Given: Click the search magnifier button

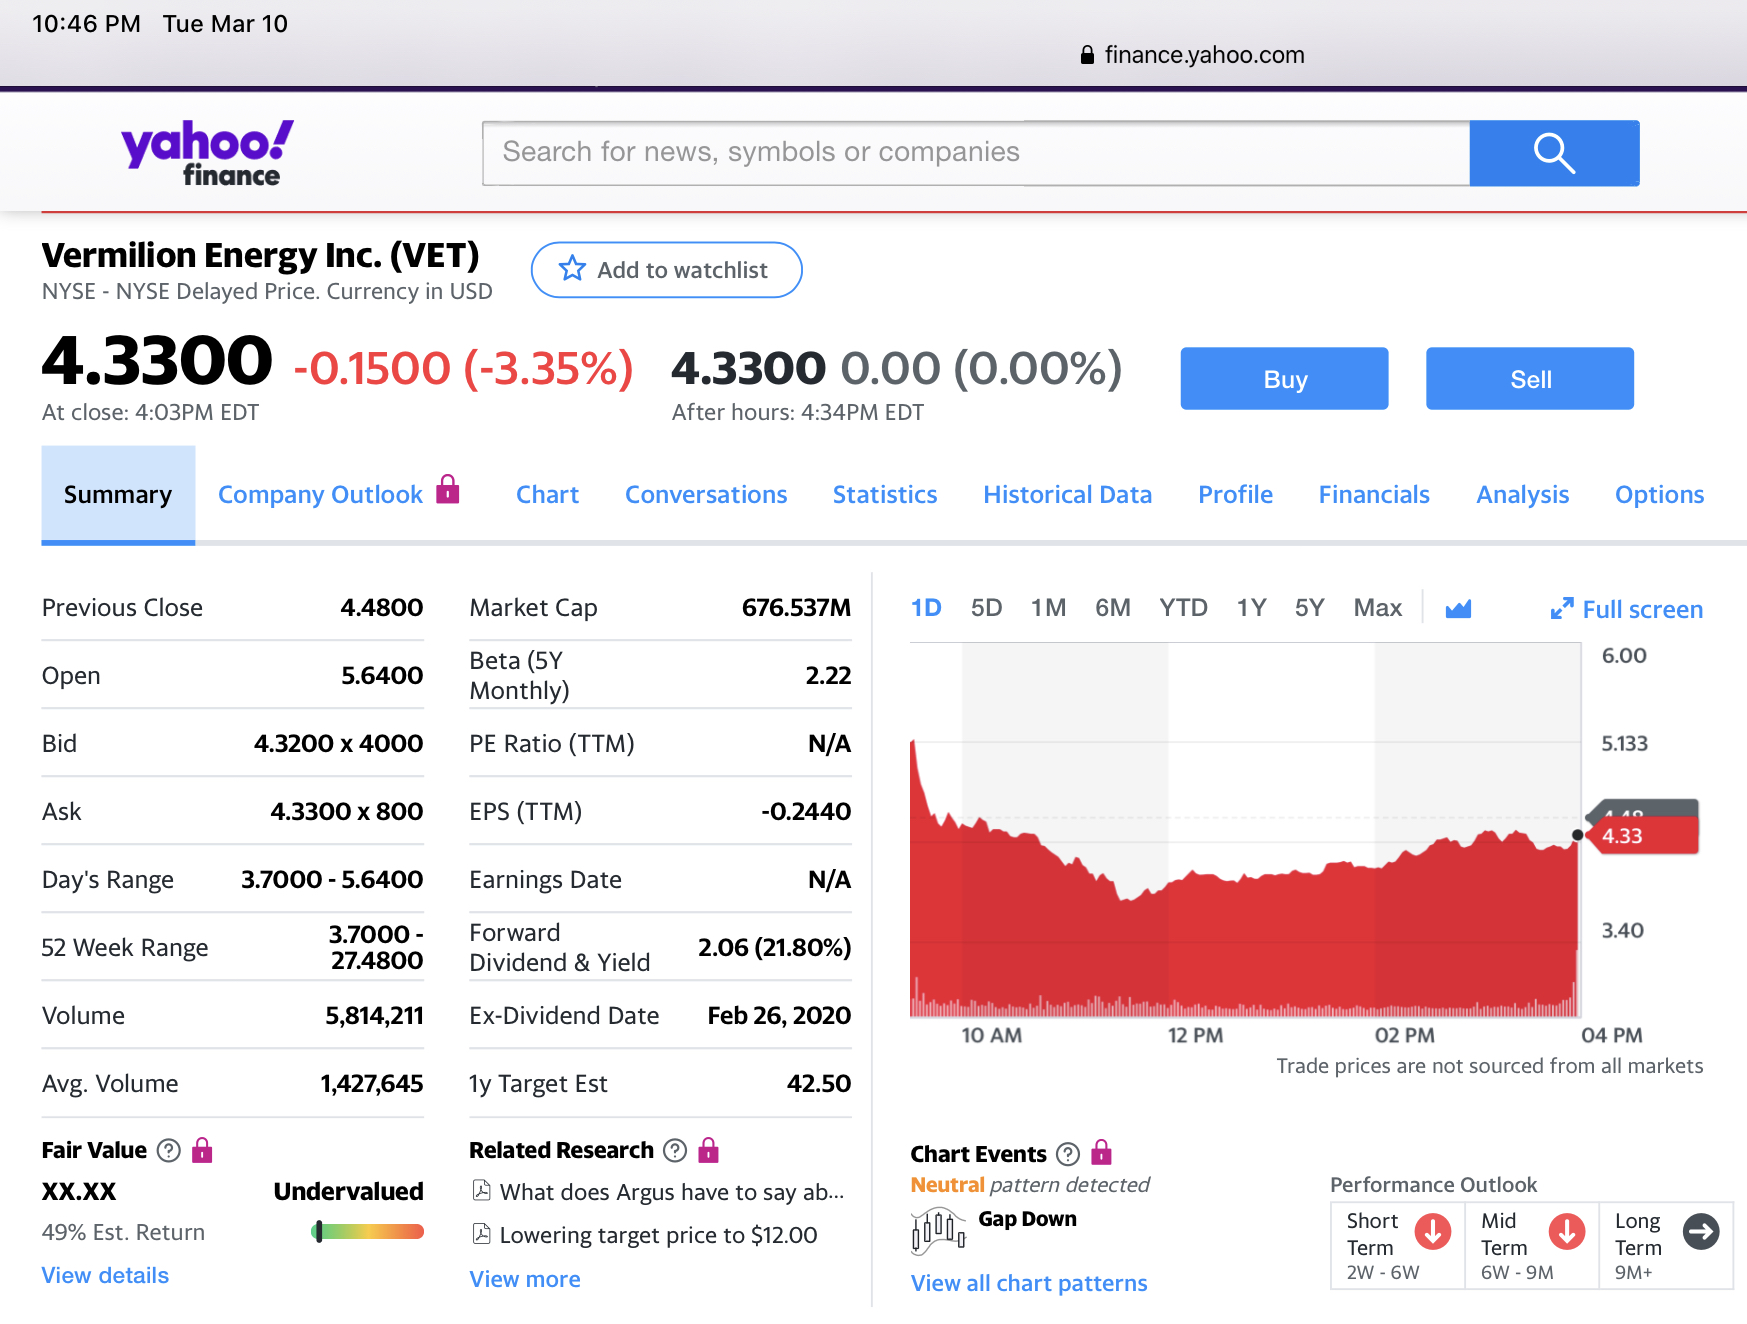Looking at the screenshot, I should (1553, 153).
